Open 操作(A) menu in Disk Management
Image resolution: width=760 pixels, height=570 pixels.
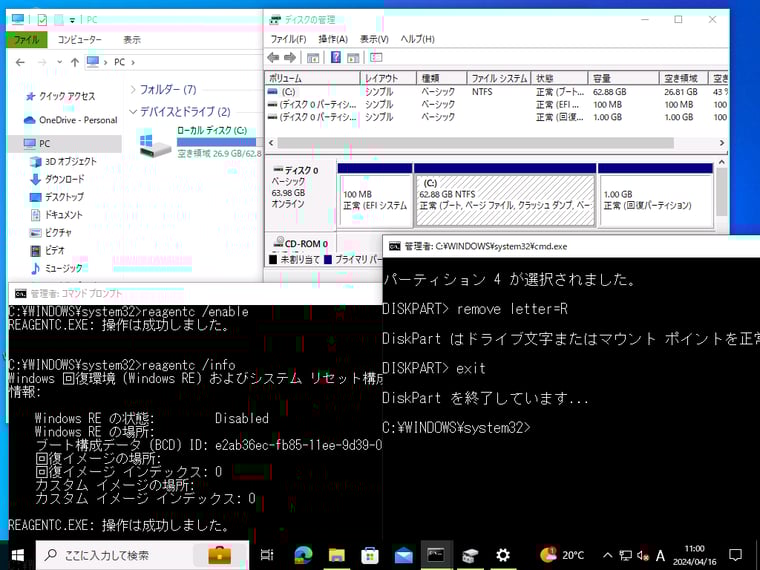pyautogui.click(x=332, y=39)
